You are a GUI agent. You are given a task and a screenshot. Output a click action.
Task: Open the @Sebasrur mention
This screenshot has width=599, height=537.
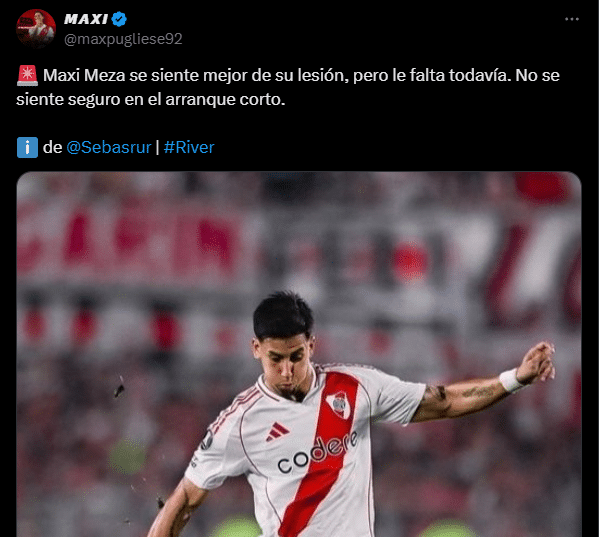[x=109, y=147]
